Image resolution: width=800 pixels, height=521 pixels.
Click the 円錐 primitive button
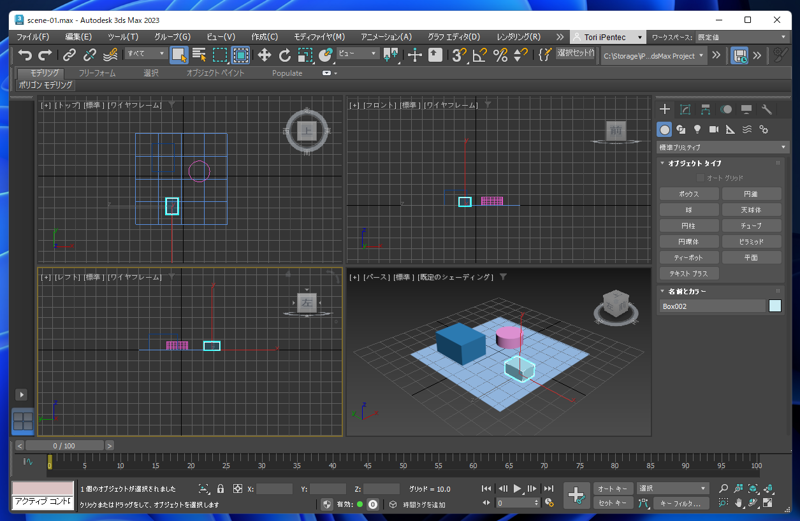(x=751, y=194)
